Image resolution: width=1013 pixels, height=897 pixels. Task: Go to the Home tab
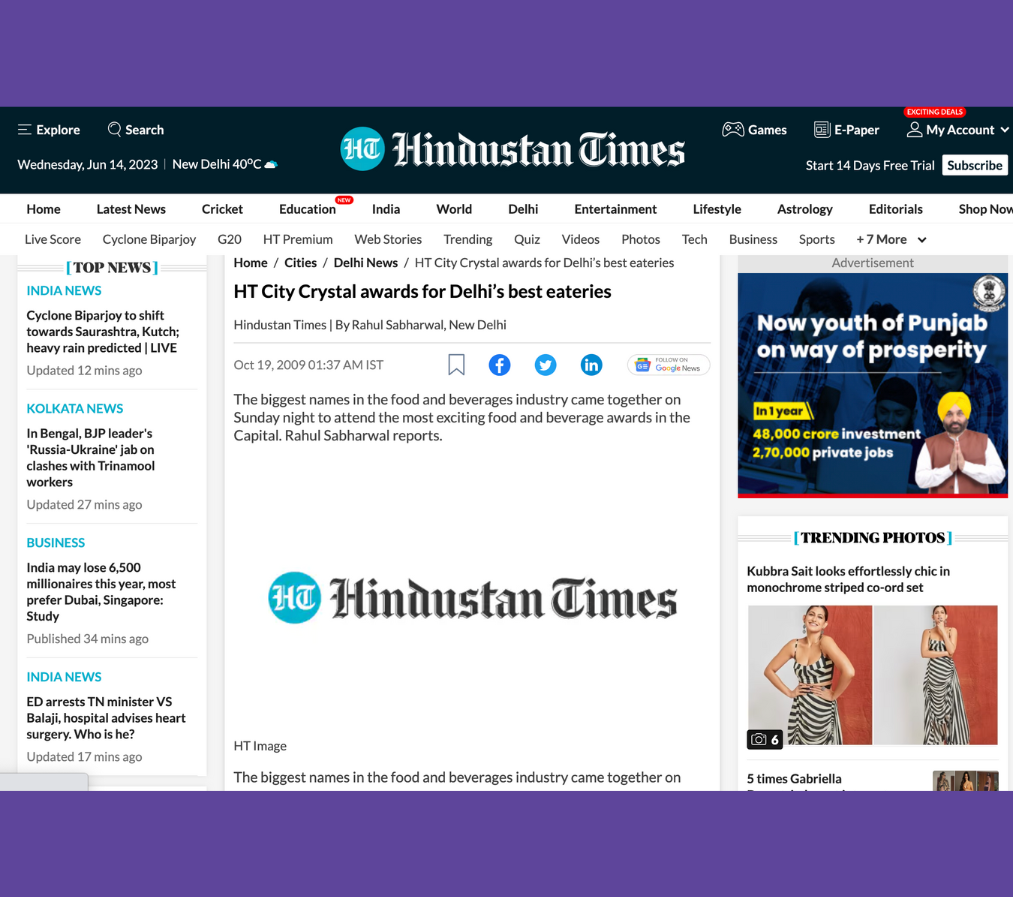click(43, 209)
